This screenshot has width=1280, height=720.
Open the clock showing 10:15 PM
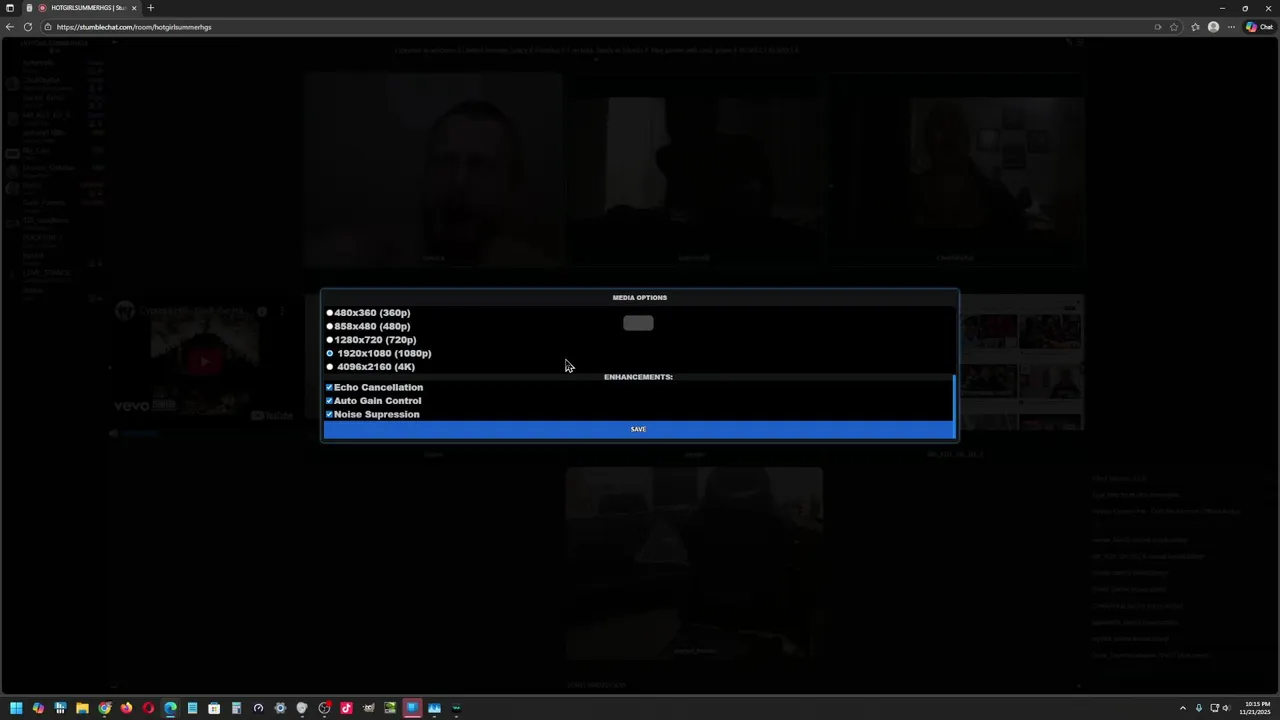1257,708
